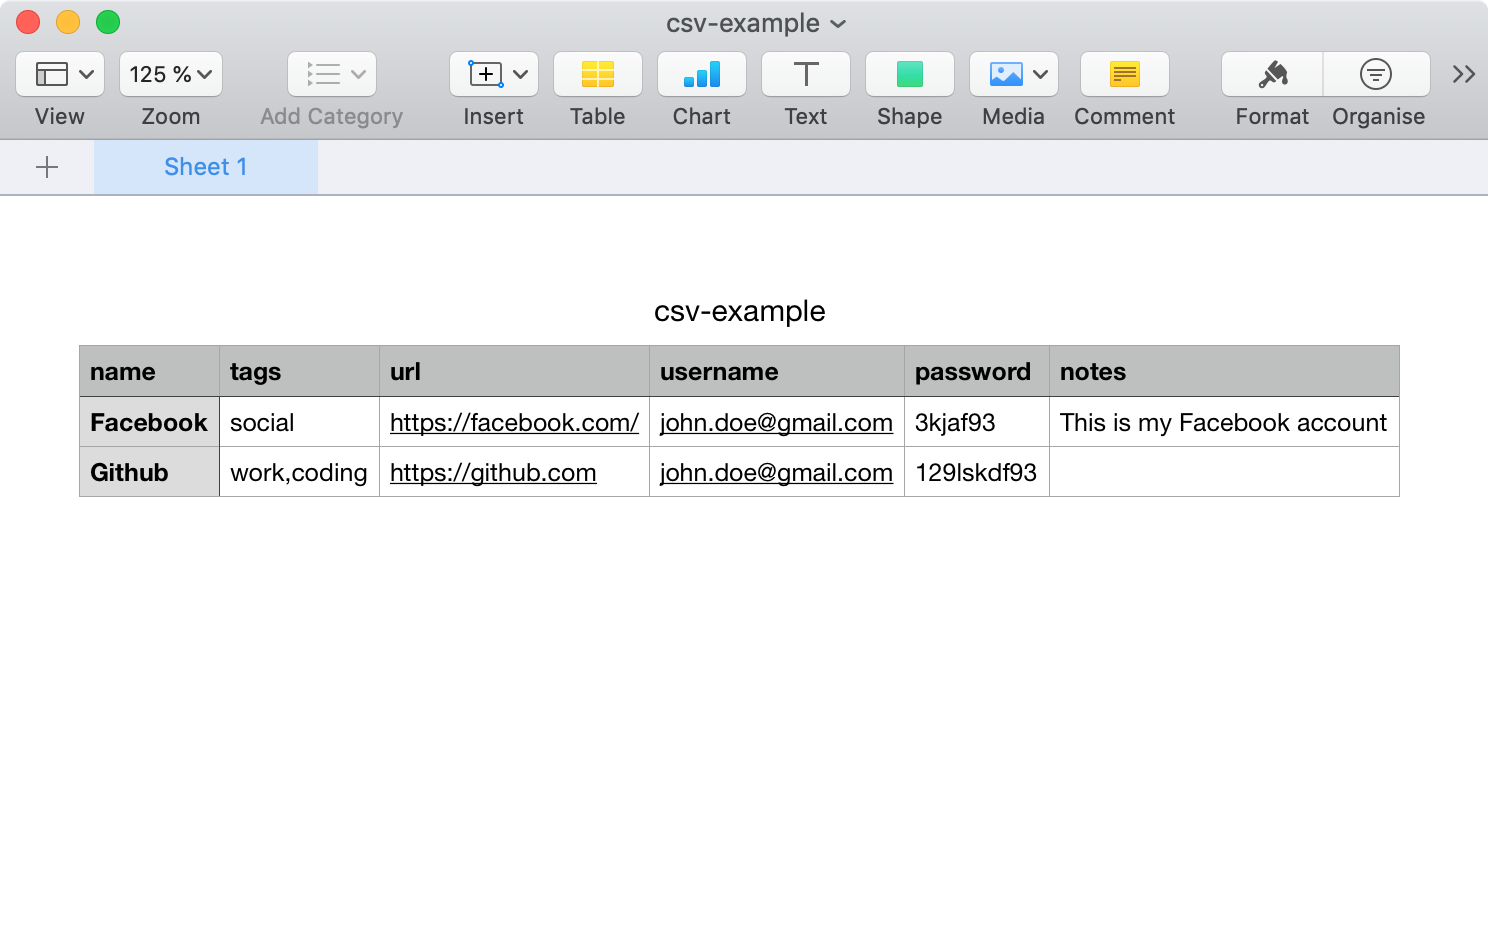Add a new Table from toolbar
The height and width of the screenshot is (928, 1488).
pos(598,75)
